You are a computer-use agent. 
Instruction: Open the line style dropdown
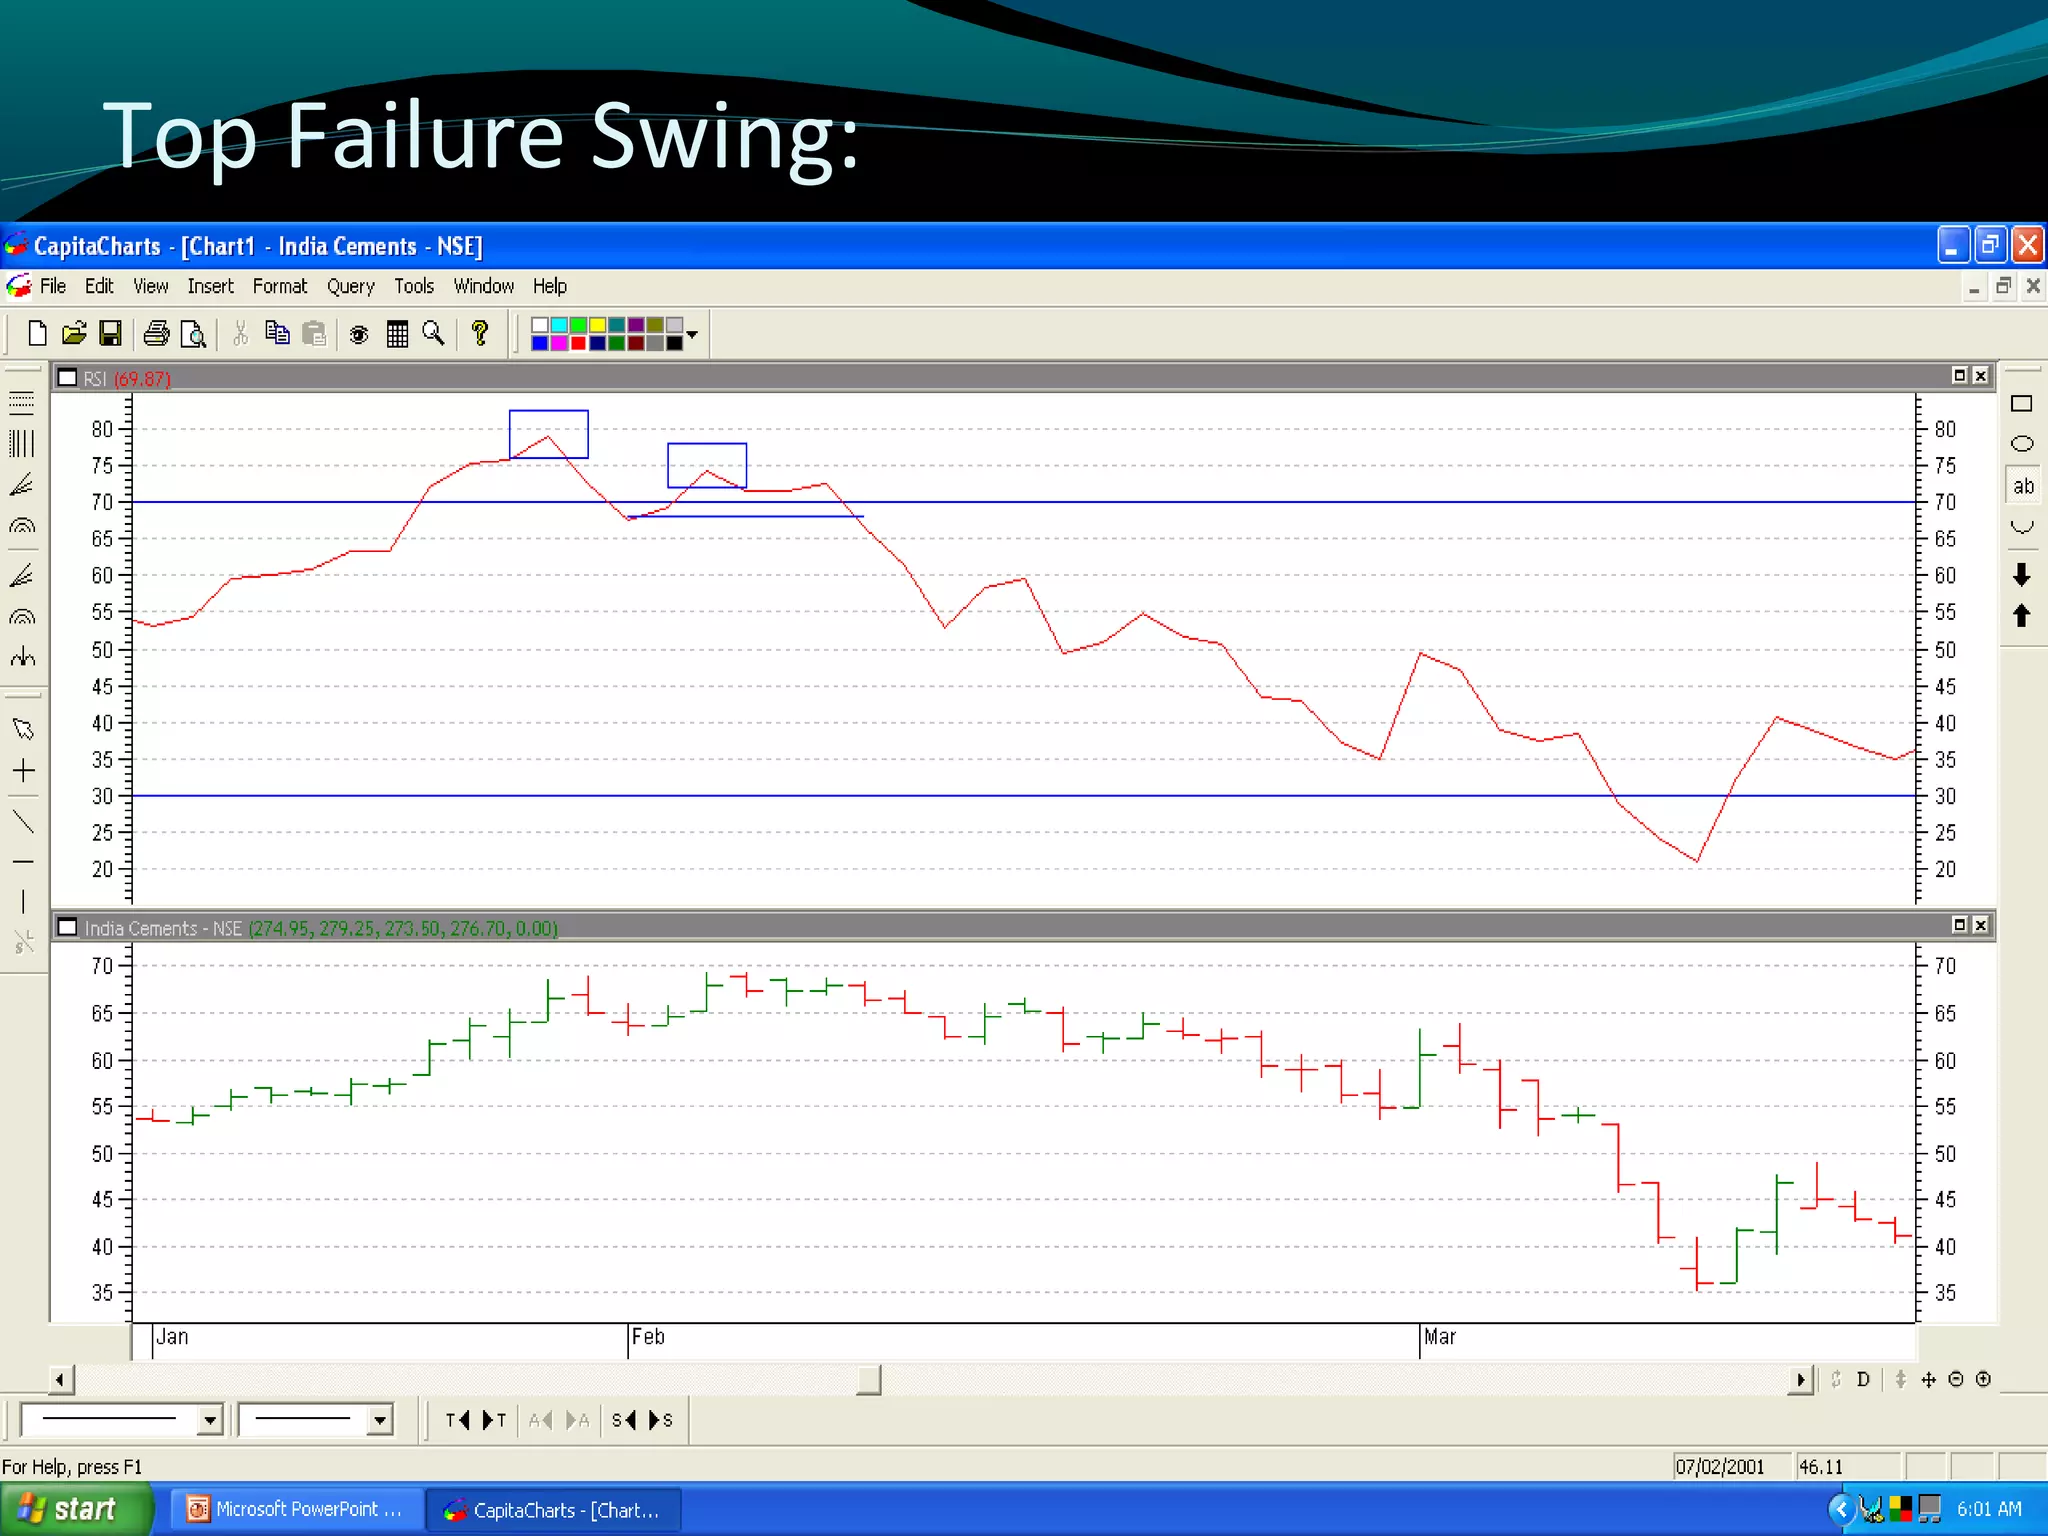coord(209,1419)
